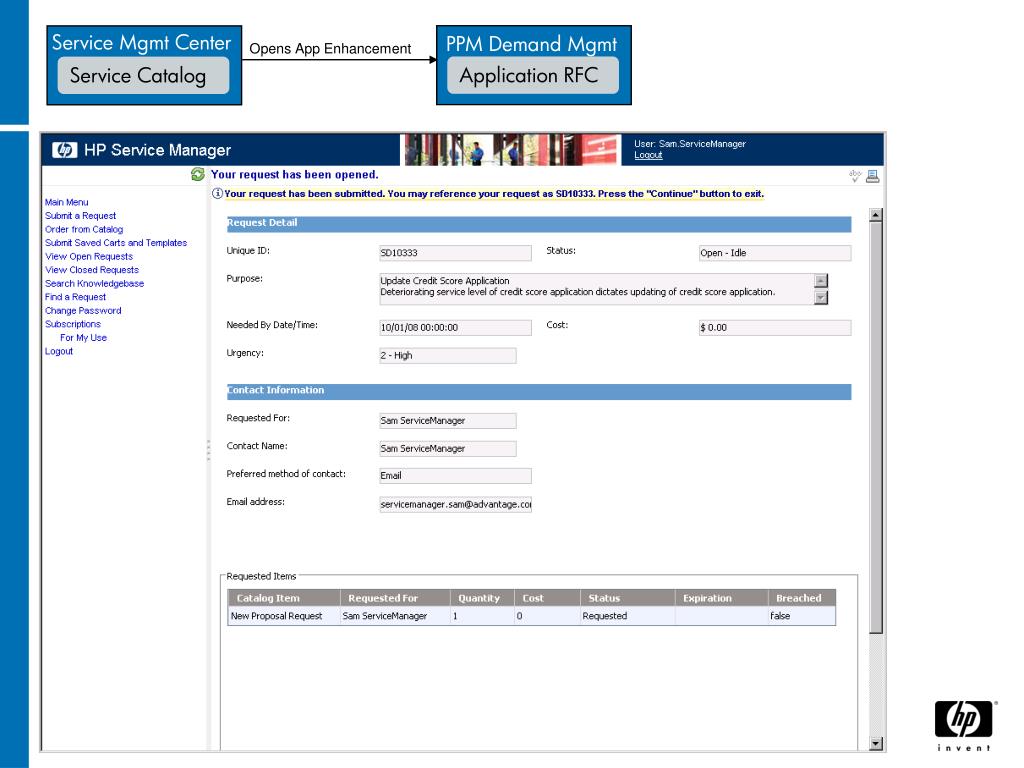Click the User: Sam.ServiceManager label
1024x768 pixels.
[690, 144]
